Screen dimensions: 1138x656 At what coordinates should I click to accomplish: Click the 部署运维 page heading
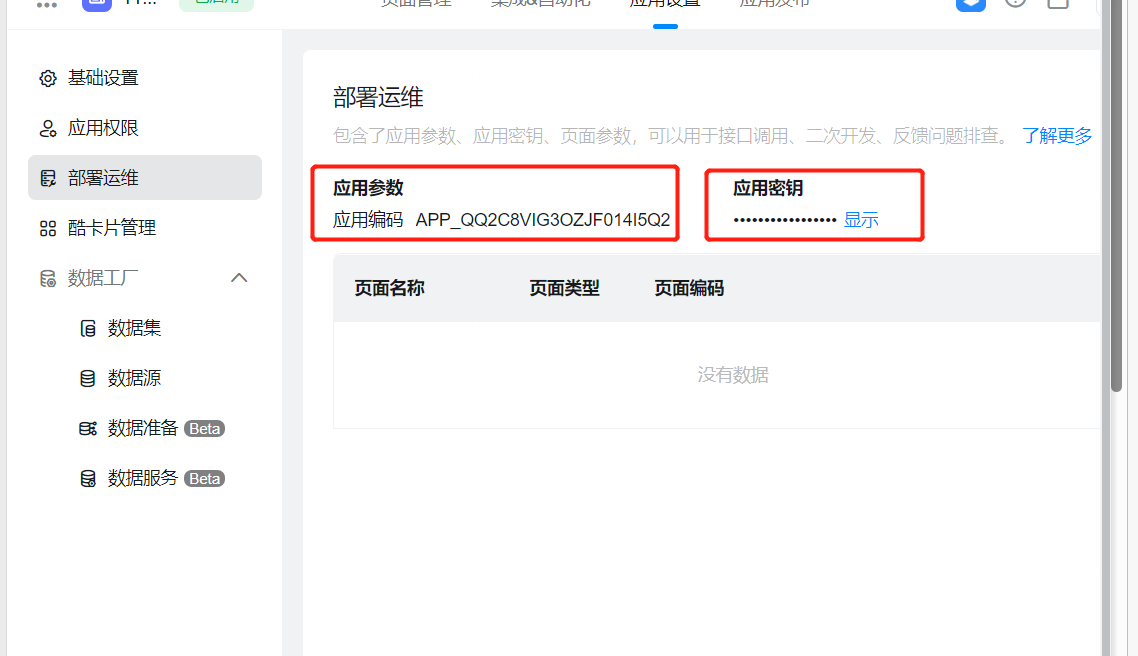[378, 97]
